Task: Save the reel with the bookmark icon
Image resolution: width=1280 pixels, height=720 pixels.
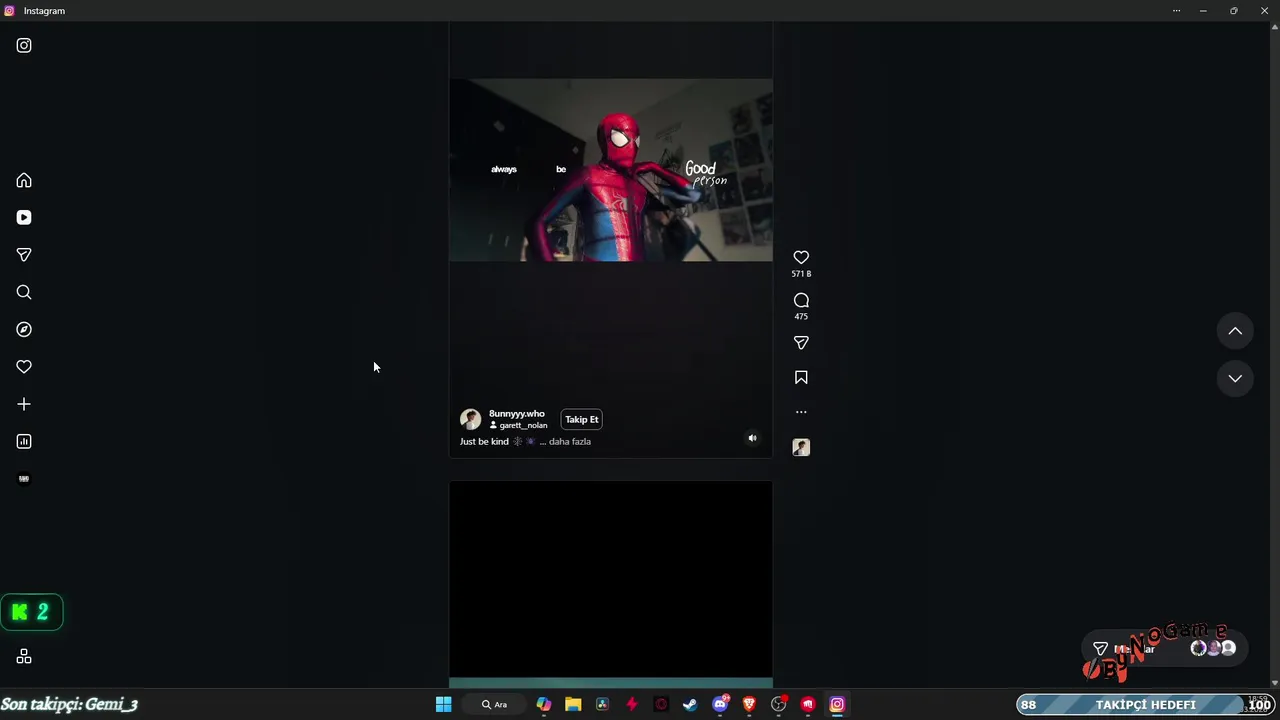Action: 801,378
